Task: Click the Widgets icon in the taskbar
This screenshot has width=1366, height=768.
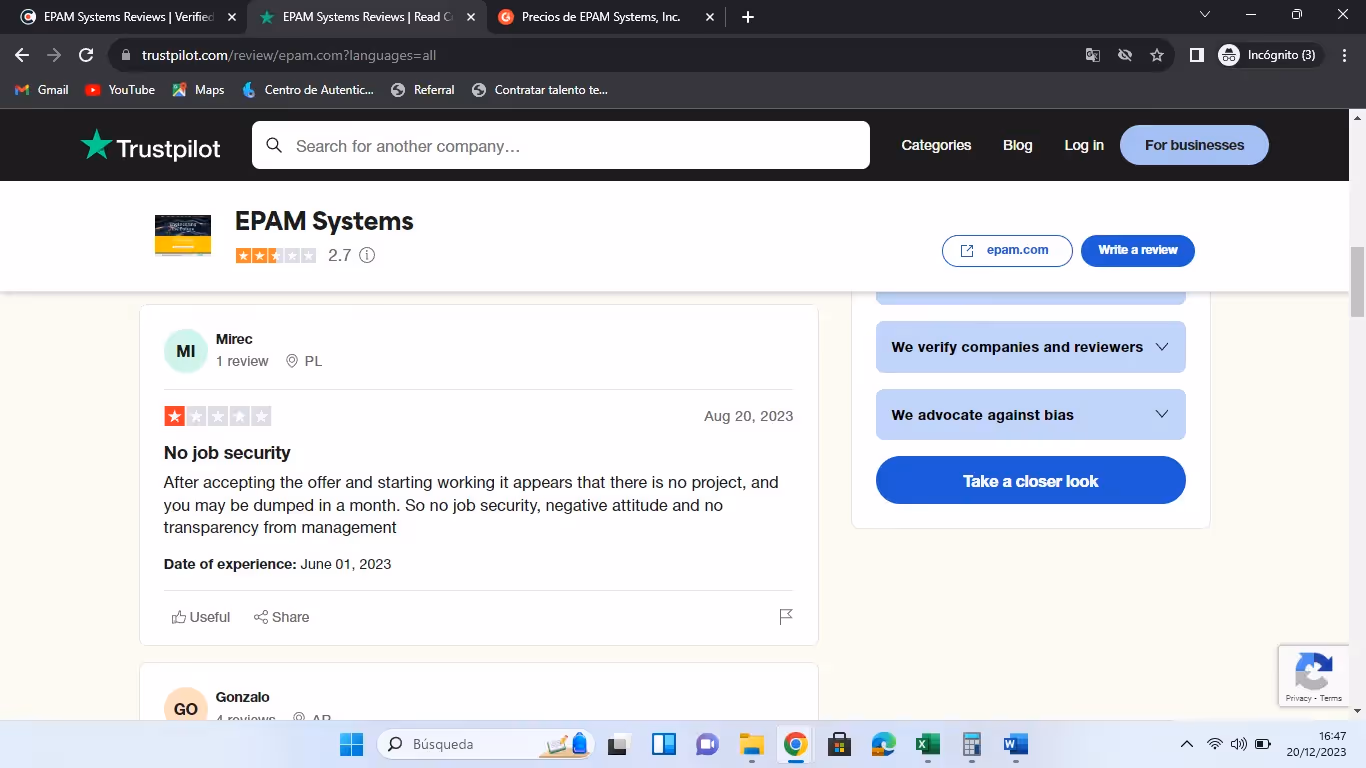Action: pos(663,744)
